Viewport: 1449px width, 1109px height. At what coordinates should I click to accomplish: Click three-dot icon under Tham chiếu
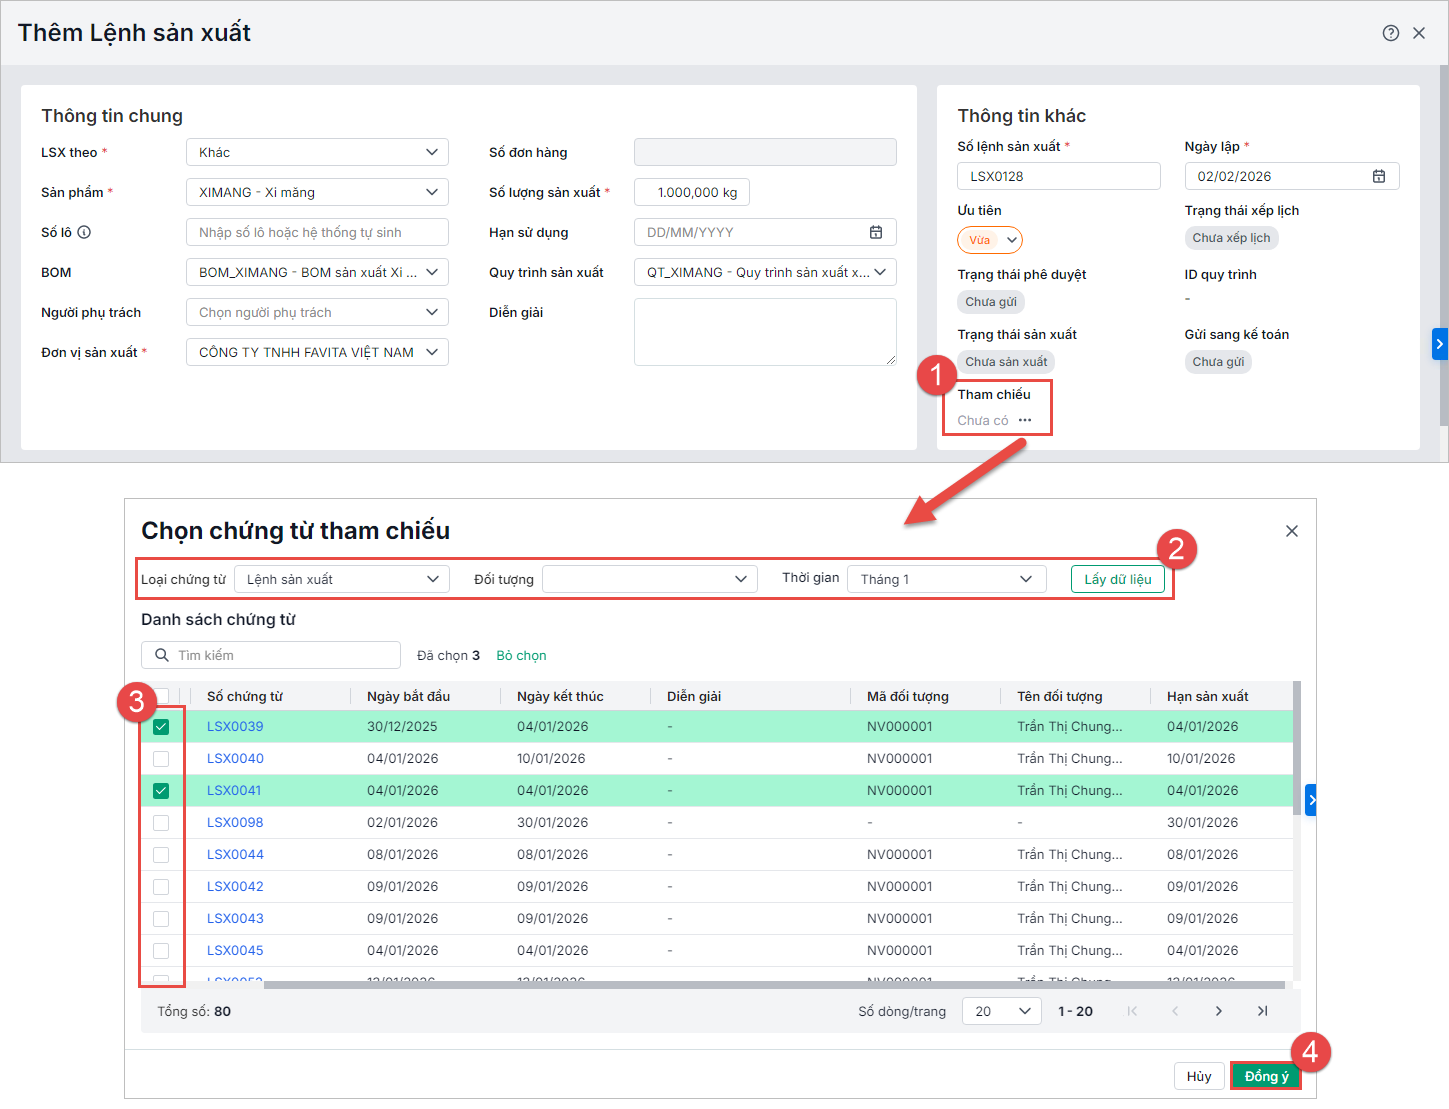(1025, 420)
